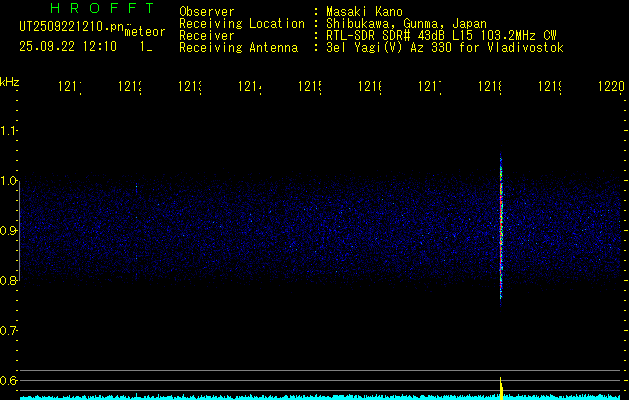Screen dimensions: 629x400
Task: Click the kHz axis unit label
Action: coord(10,80)
